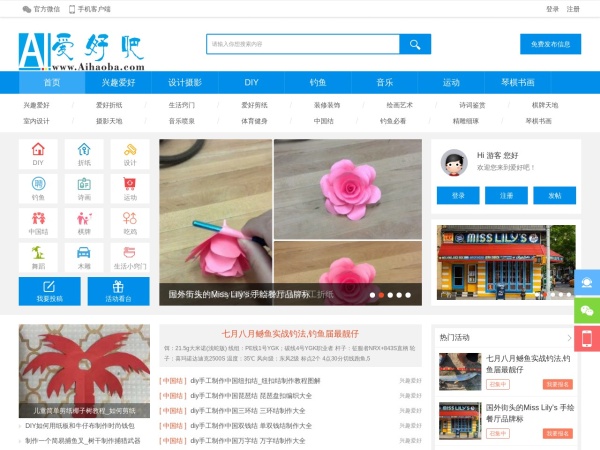Screen dimensions: 600x450
Task: Select the 钓鱼 navigation tab
Action: click(318, 82)
